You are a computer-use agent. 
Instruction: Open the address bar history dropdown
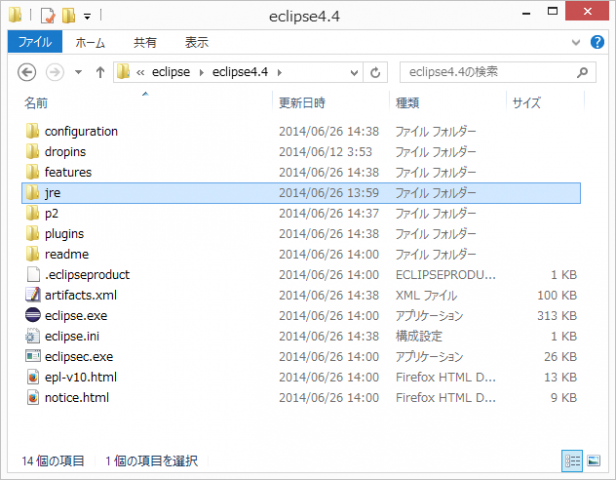[x=354, y=73]
